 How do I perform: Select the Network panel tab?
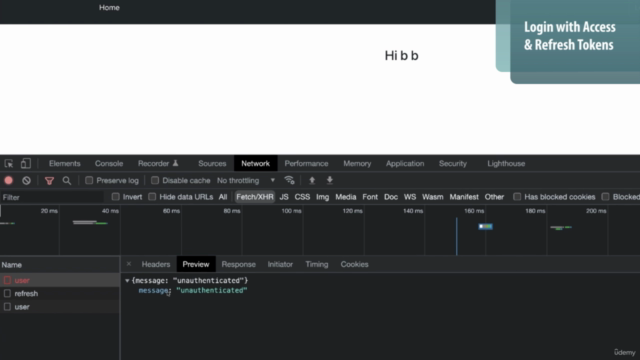point(256,164)
